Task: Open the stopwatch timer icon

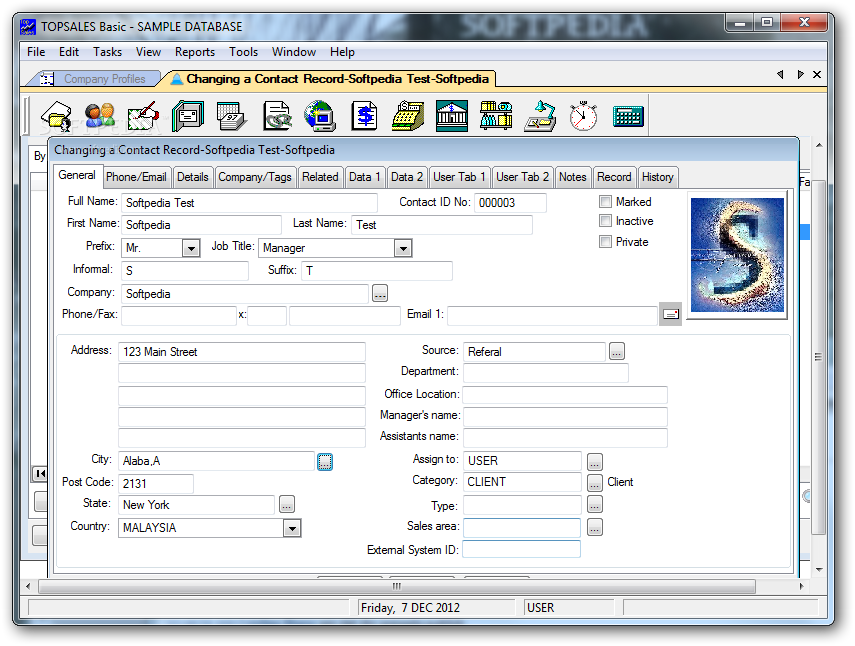Action: pos(583,116)
